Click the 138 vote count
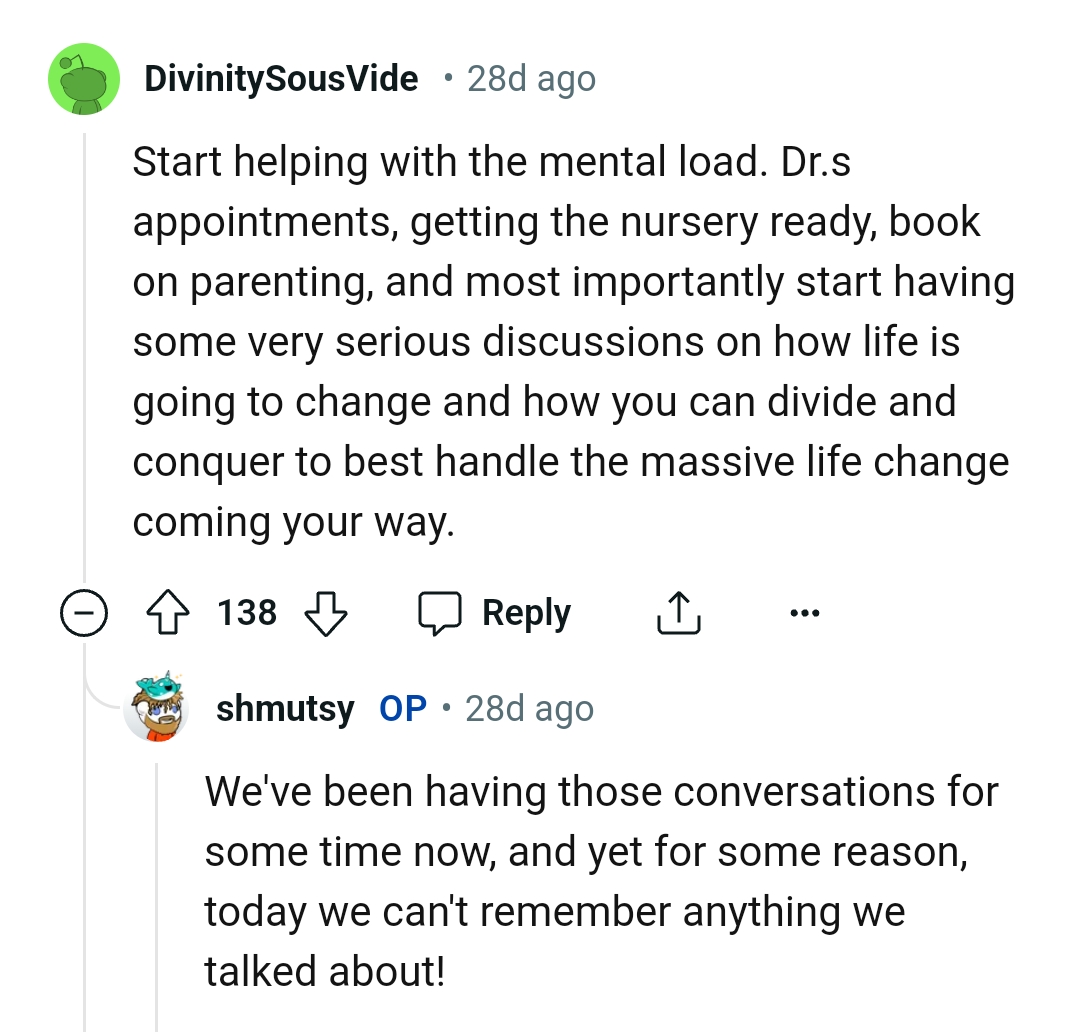The image size is (1080, 1032). 247,613
